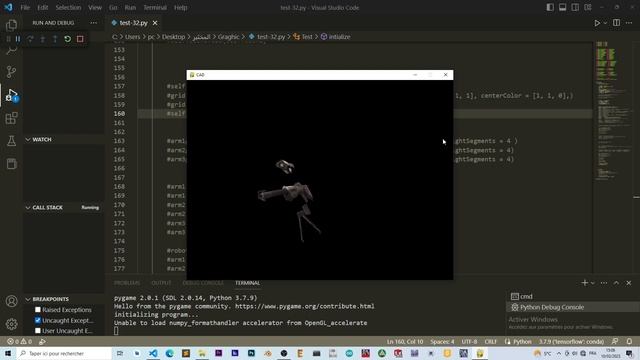Click Step Into in debug toolbar

coord(42,39)
